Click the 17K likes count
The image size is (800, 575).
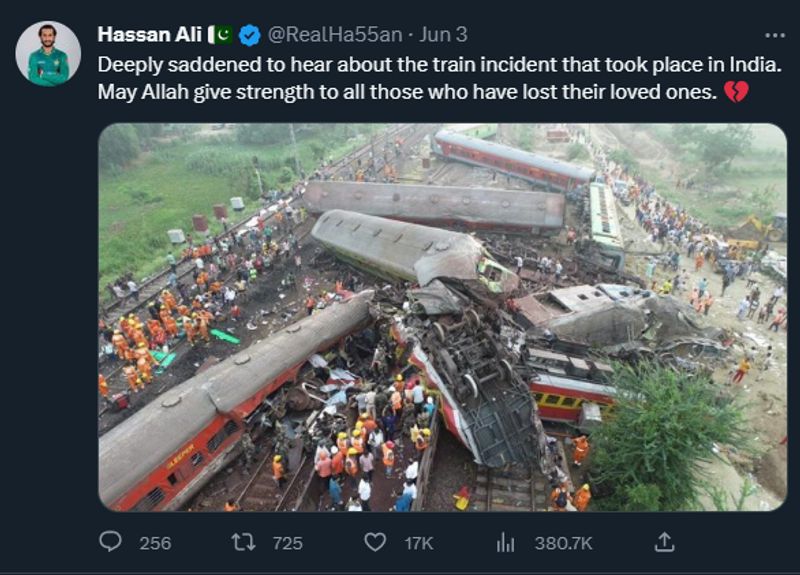coord(418,543)
